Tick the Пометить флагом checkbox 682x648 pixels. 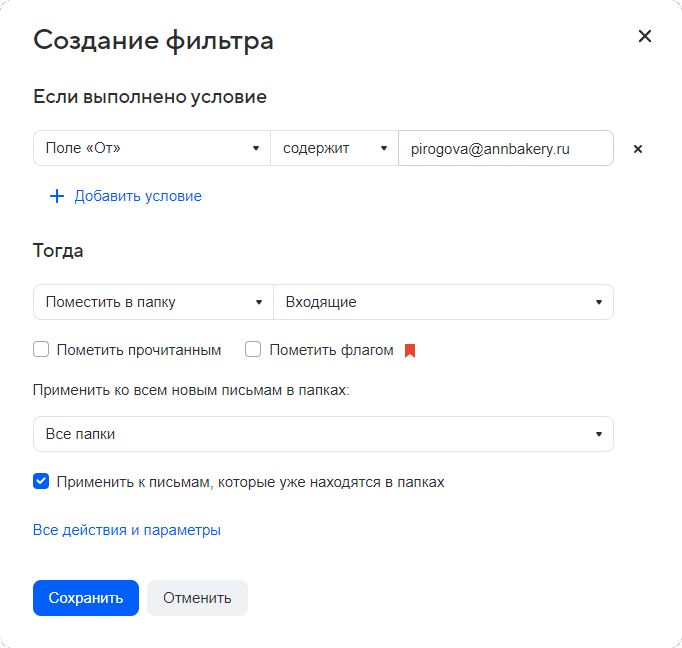coord(253,350)
